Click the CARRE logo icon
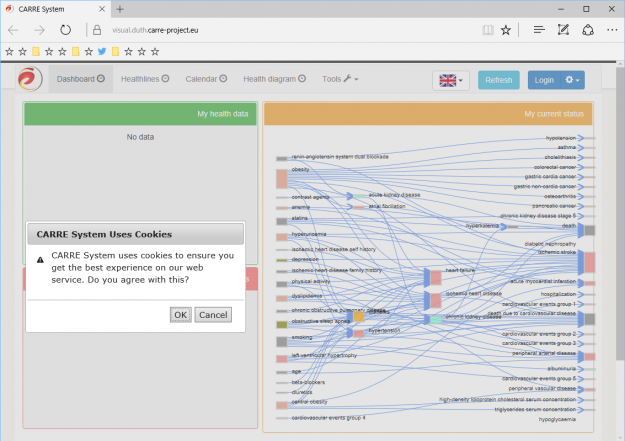The height and width of the screenshot is (441, 625). click(28, 79)
